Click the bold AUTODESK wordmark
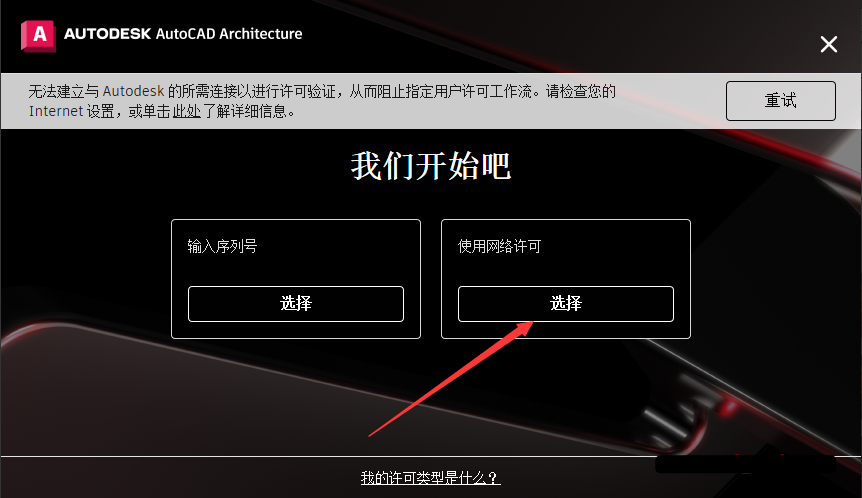 point(107,34)
